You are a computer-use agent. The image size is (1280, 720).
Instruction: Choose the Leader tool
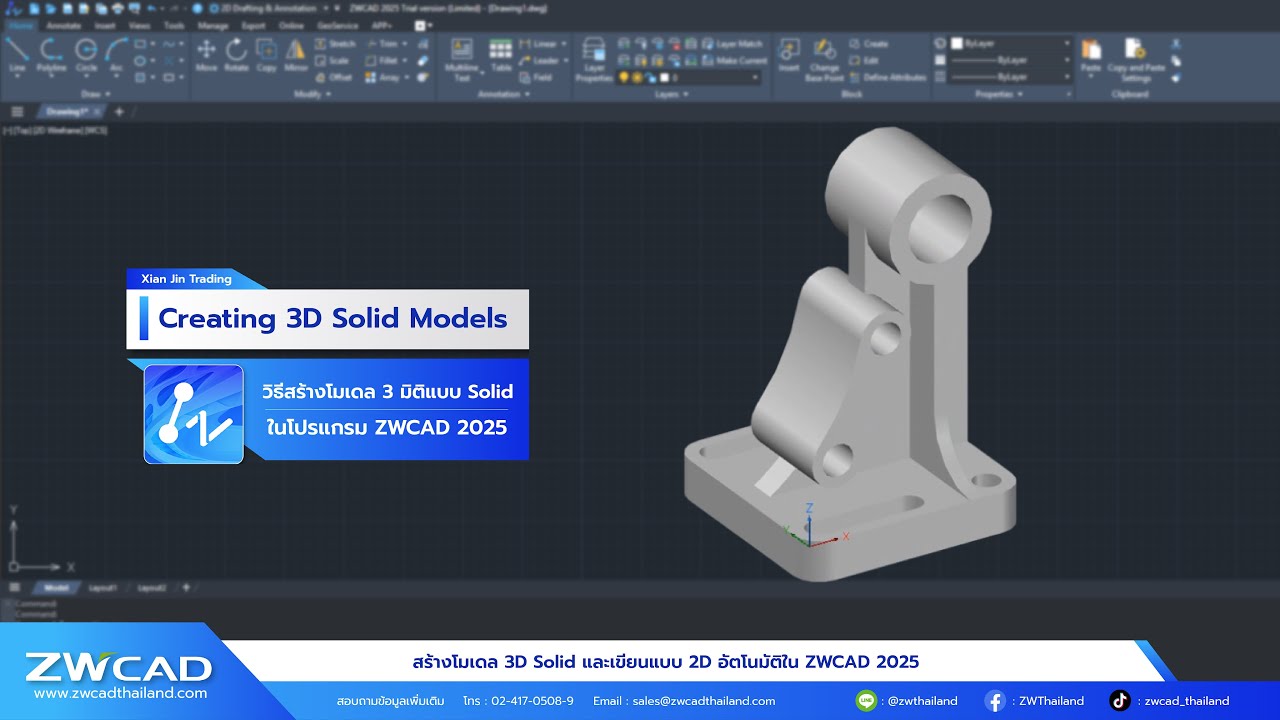click(x=540, y=60)
